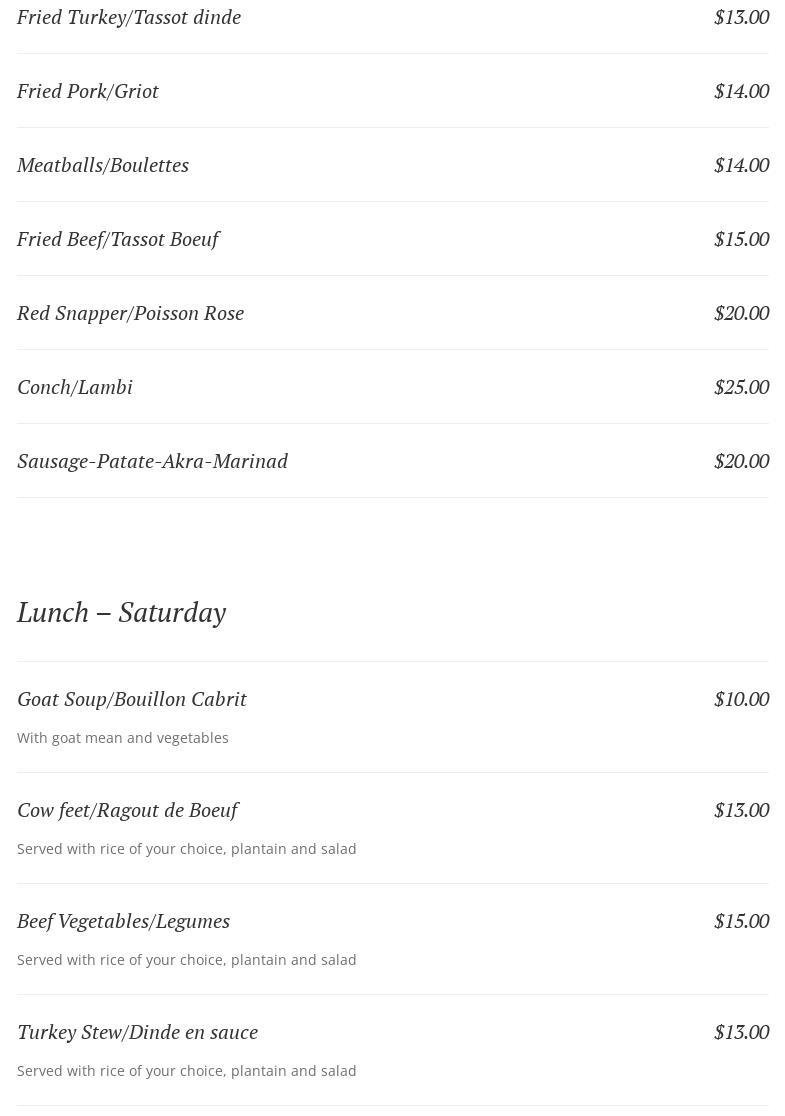Screen dimensions: 785x1116
Task: Click the Red Snapper $20.00 price
Action: coord(741,313)
